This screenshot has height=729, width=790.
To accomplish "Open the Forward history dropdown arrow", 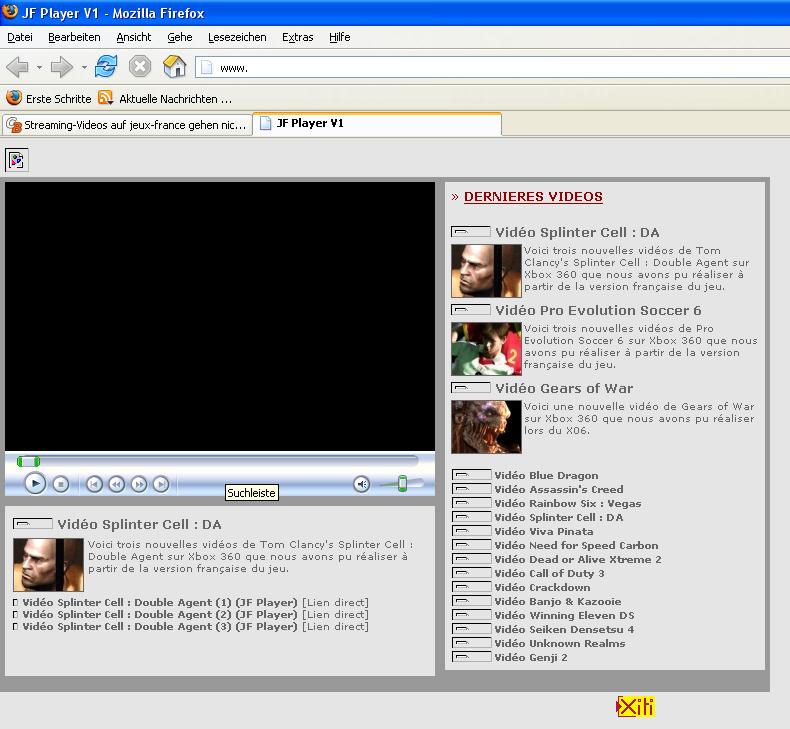I will click(84, 67).
